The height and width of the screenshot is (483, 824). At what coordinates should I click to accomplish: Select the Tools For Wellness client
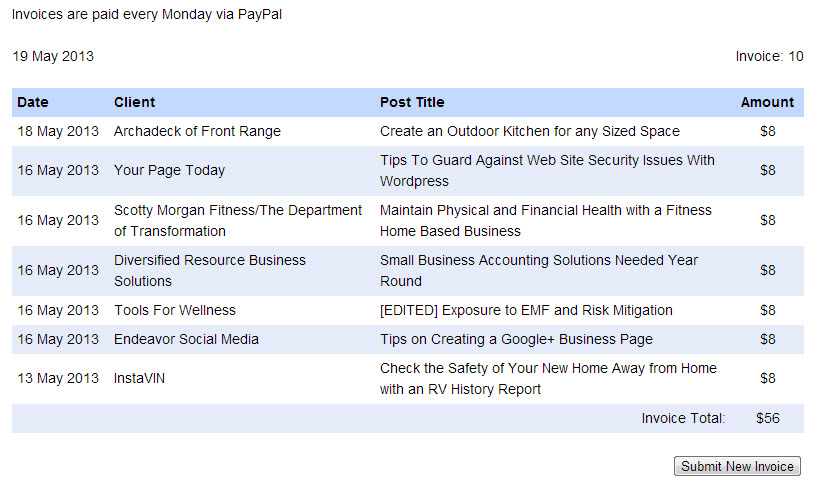click(x=175, y=310)
